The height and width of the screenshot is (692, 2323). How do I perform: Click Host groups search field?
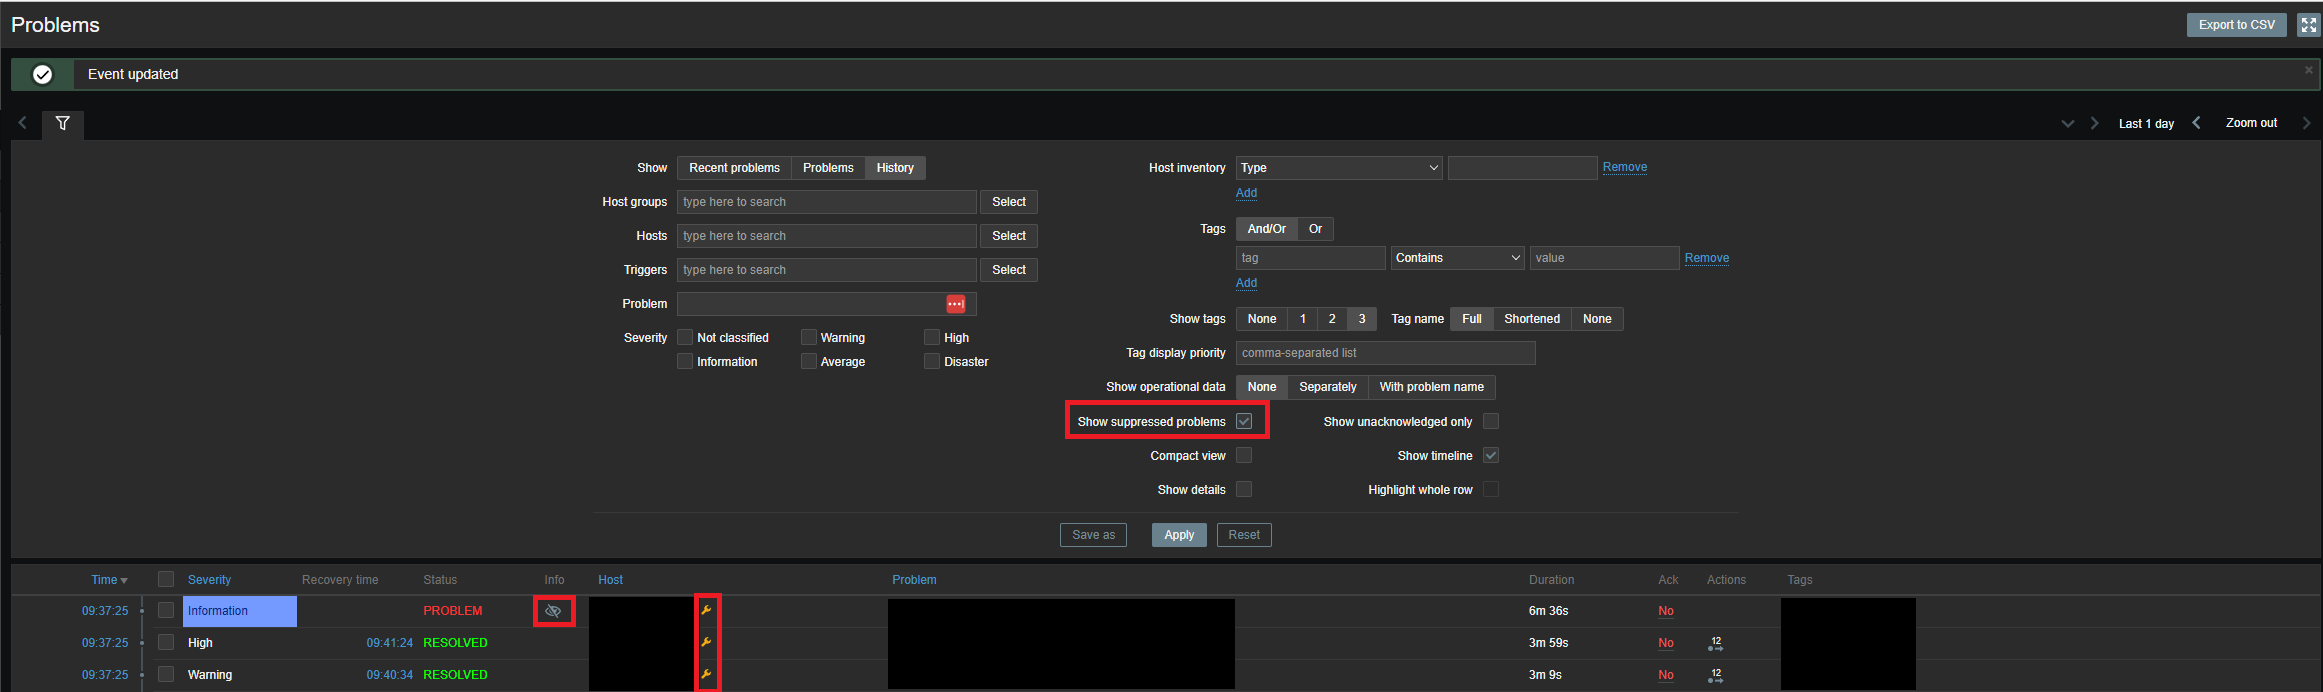(826, 202)
